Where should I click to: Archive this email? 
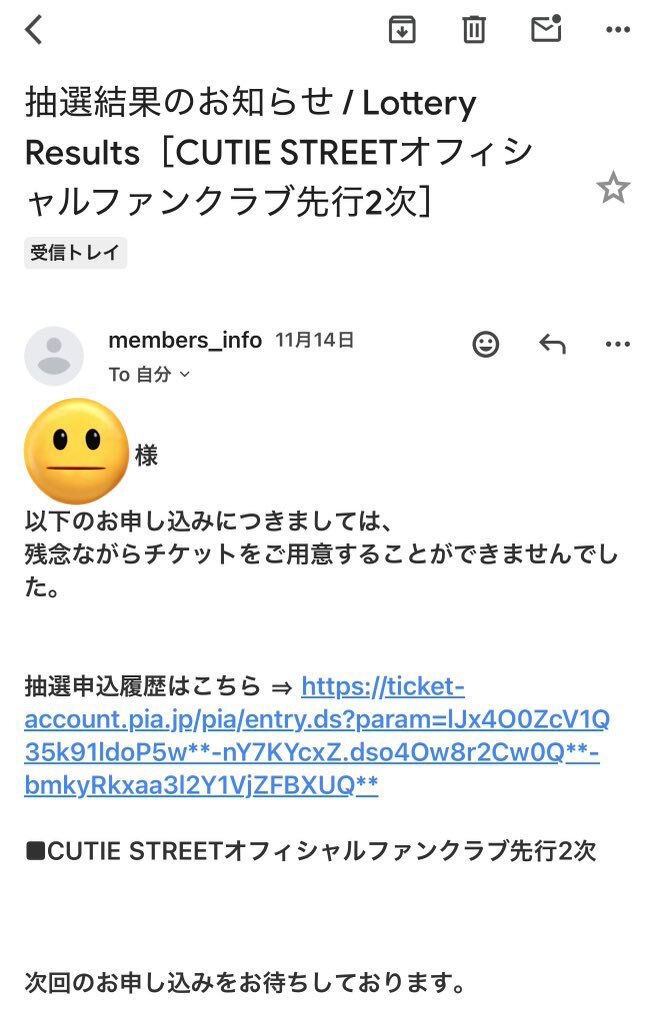(402, 31)
